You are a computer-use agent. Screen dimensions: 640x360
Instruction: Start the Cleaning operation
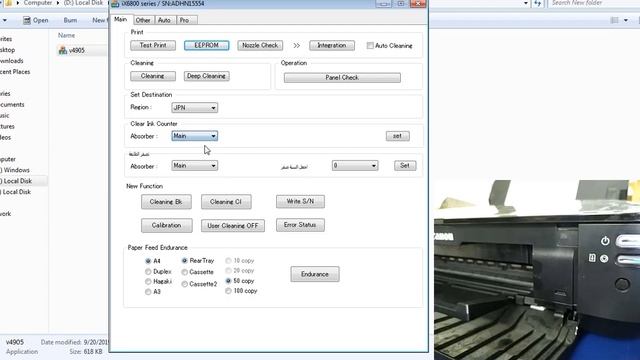tap(153, 76)
